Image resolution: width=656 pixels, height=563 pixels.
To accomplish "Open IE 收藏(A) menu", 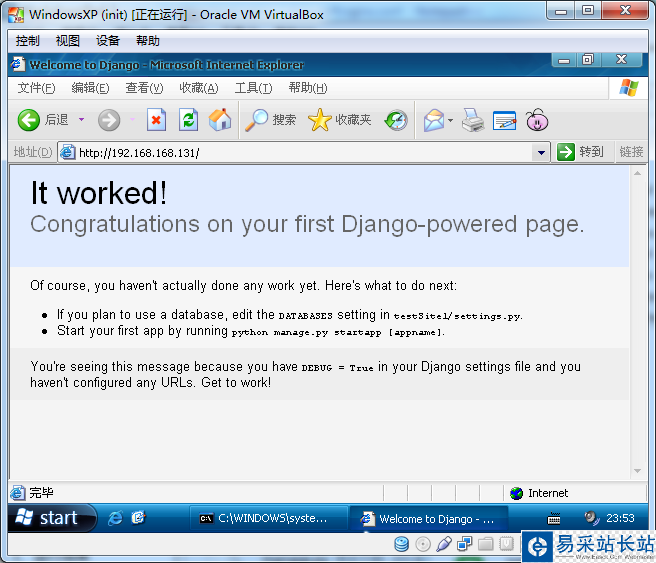I will (199, 88).
